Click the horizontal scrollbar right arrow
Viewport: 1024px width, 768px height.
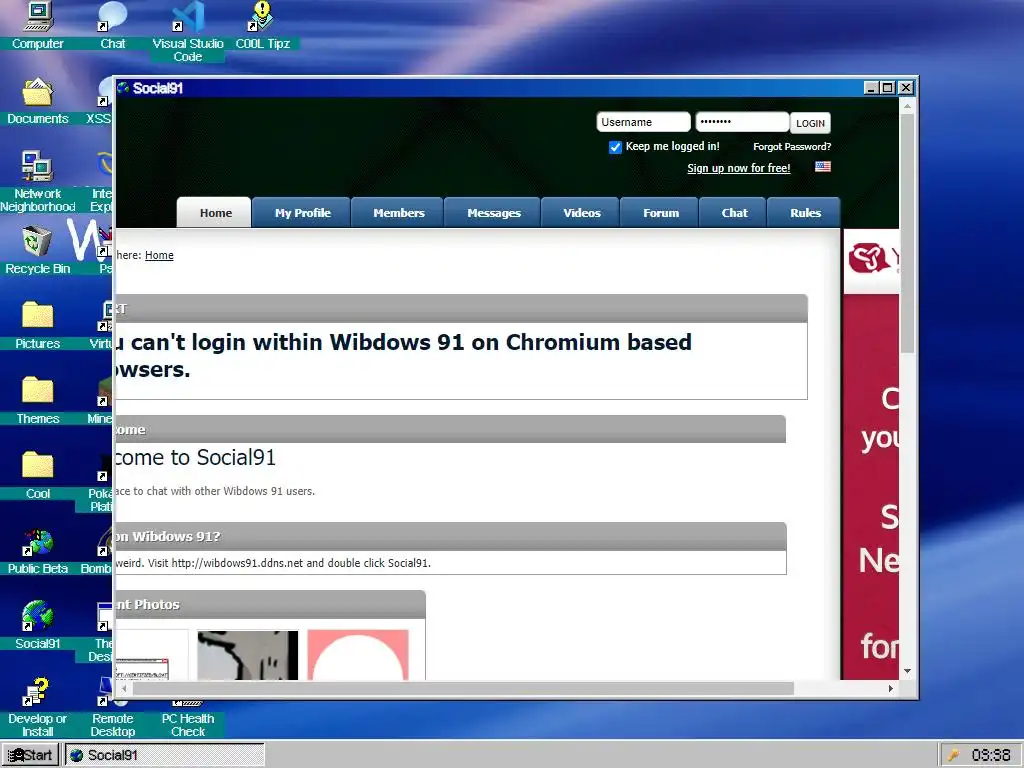[x=891, y=688]
